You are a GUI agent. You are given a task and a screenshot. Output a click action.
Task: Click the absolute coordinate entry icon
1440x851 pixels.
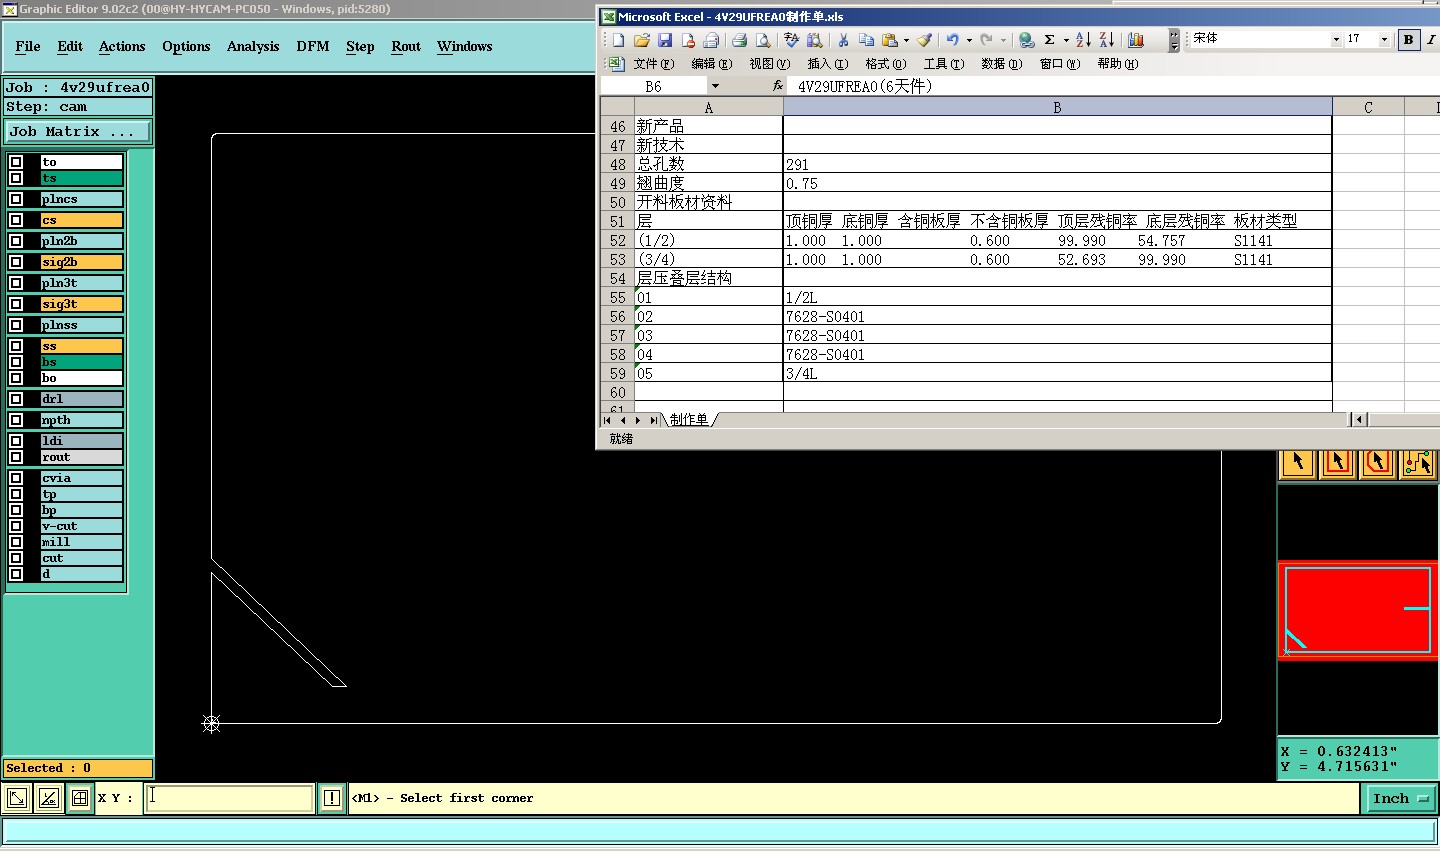tap(17, 798)
